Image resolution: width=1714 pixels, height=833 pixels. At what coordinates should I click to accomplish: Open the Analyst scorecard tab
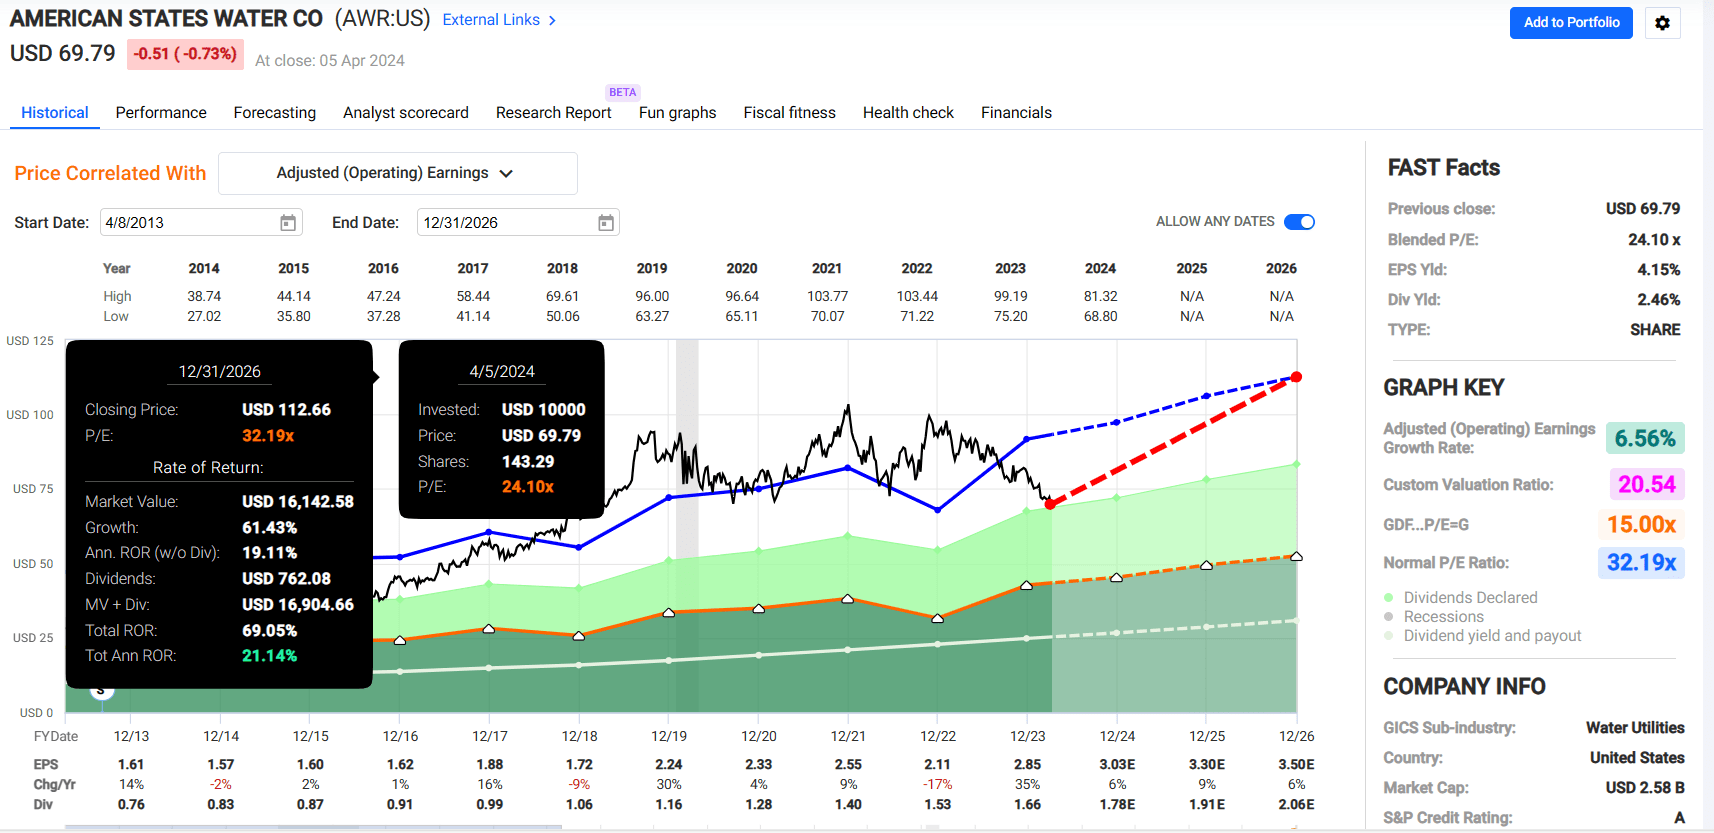(406, 113)
